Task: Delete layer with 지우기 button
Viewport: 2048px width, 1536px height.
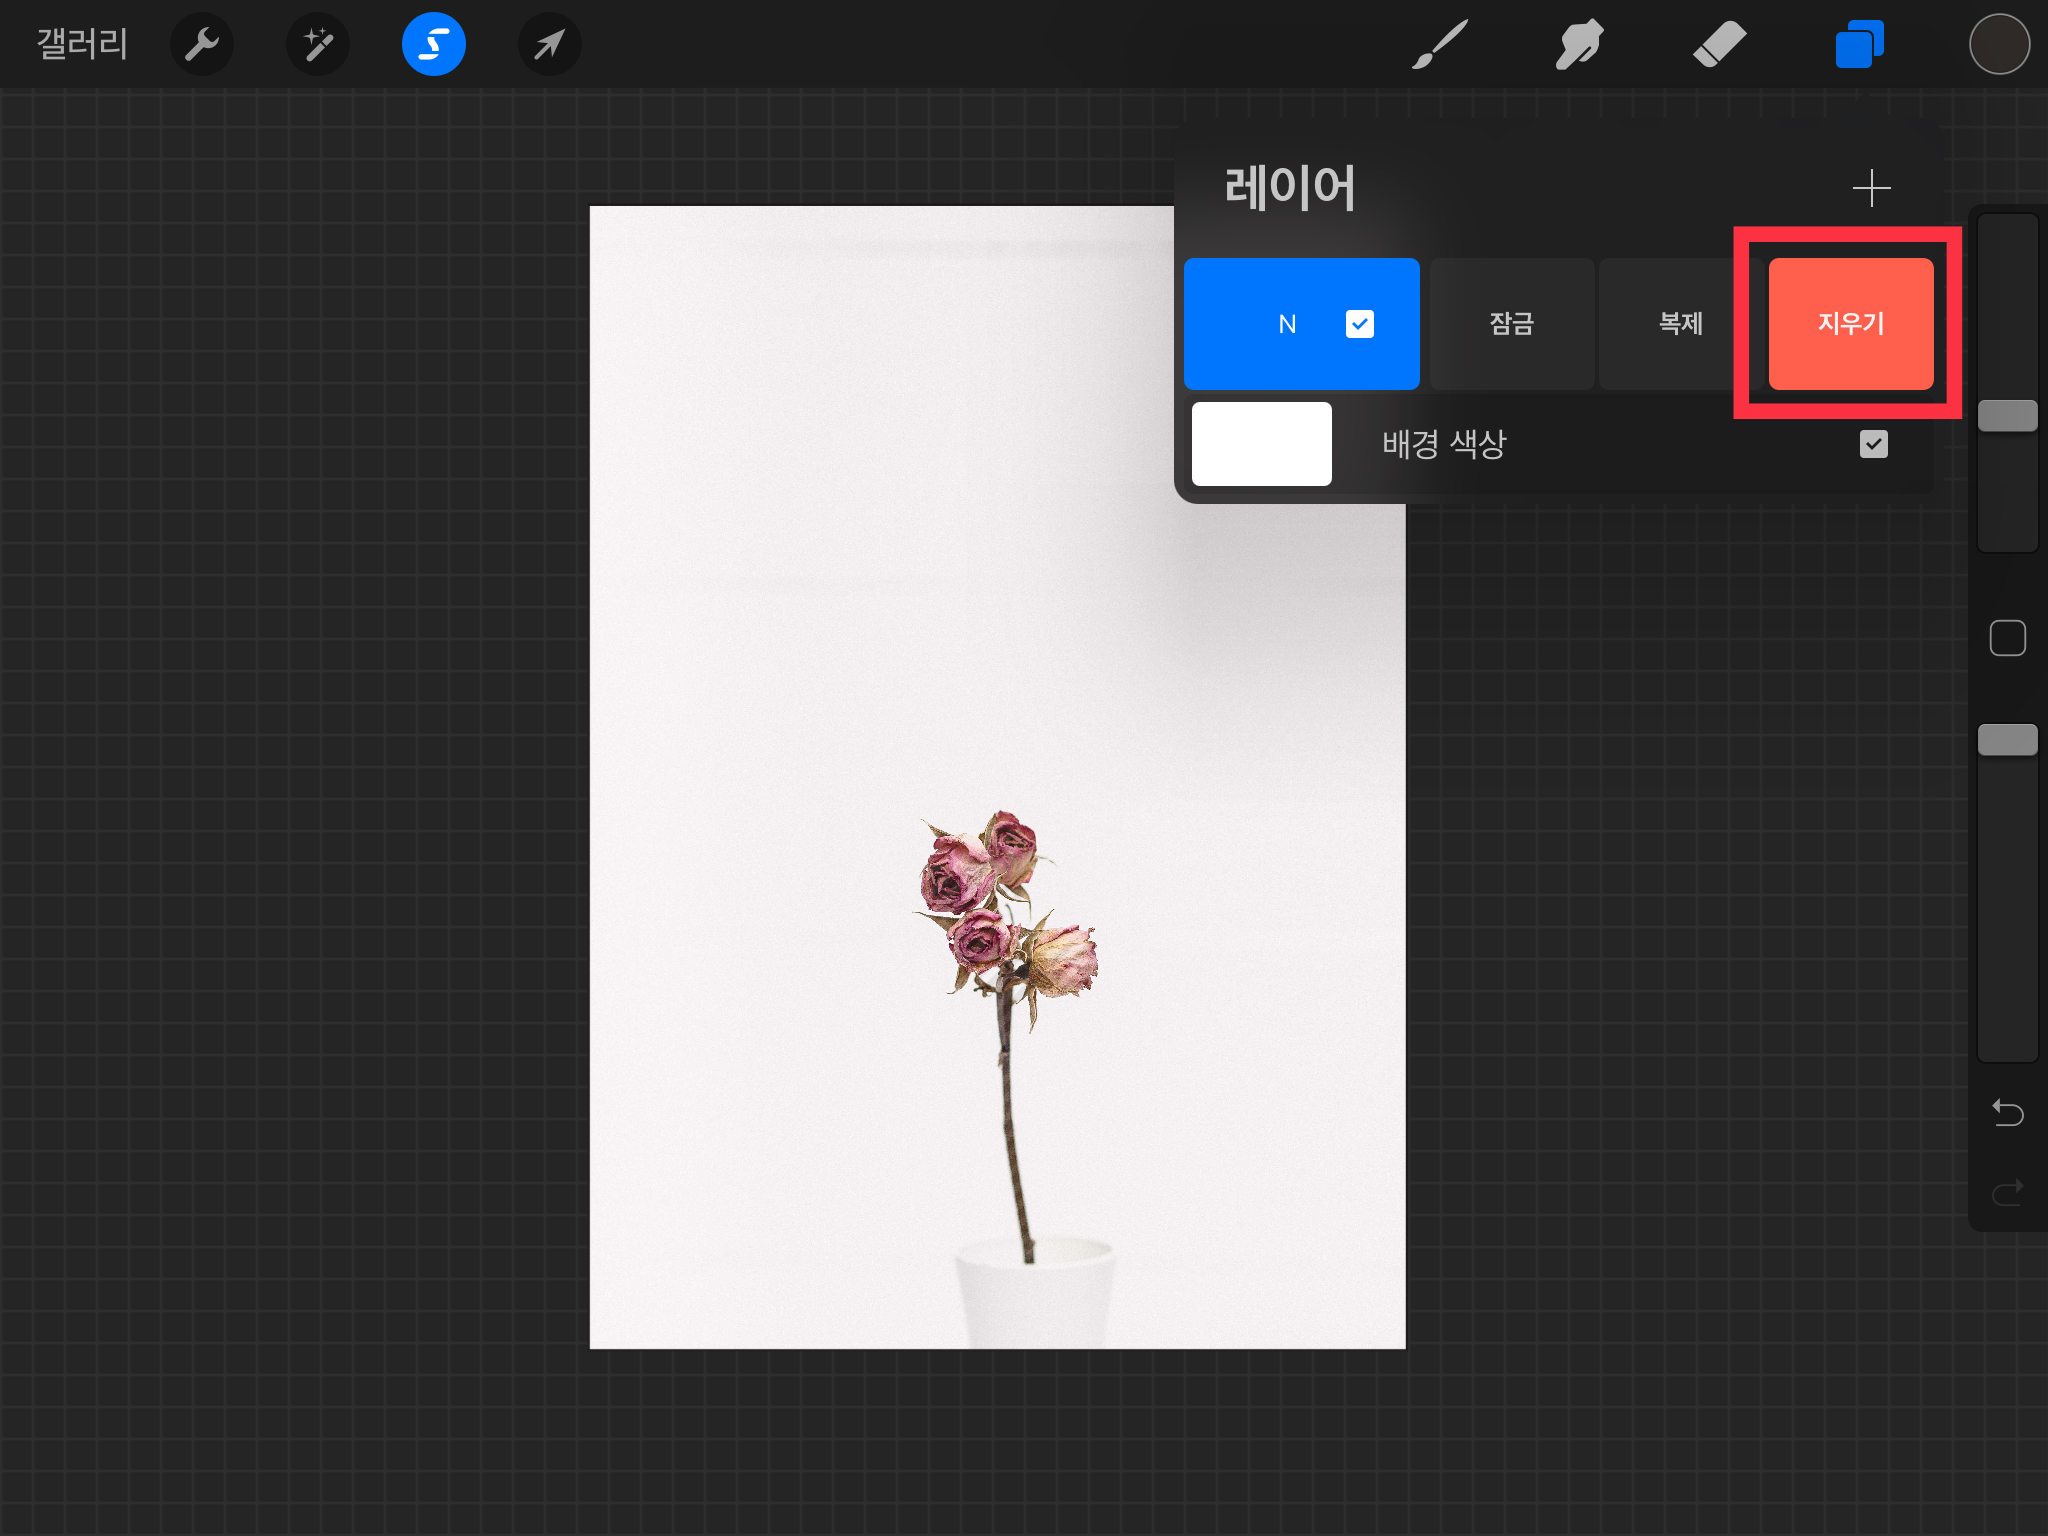Action: click(x=1850, y=324)
